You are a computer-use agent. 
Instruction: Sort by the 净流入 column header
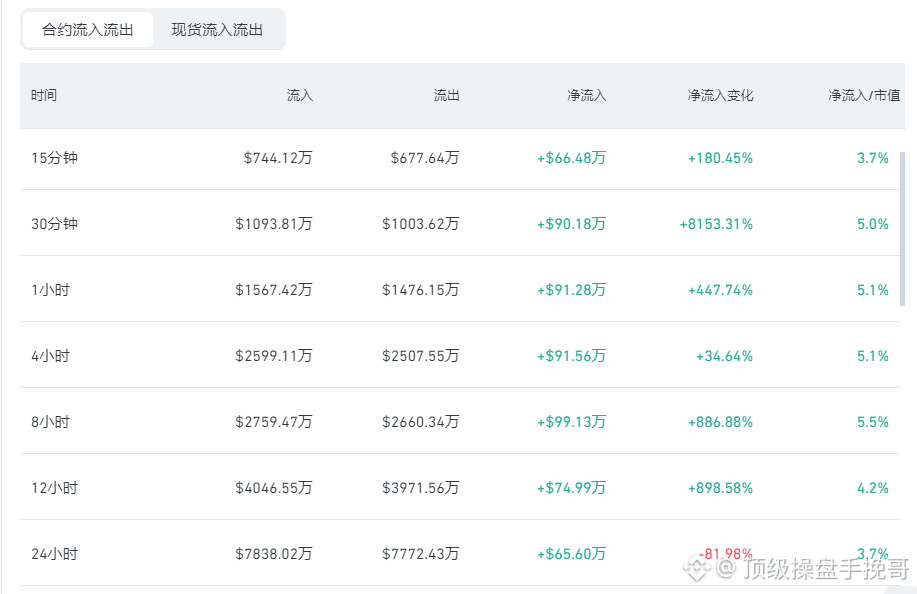tap(587, 95)
